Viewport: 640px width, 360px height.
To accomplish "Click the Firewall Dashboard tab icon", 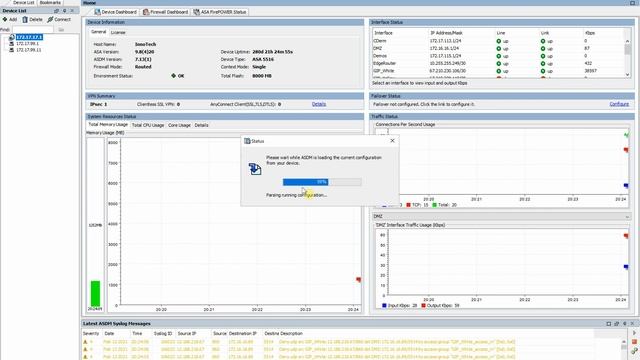I will (146, 12).
